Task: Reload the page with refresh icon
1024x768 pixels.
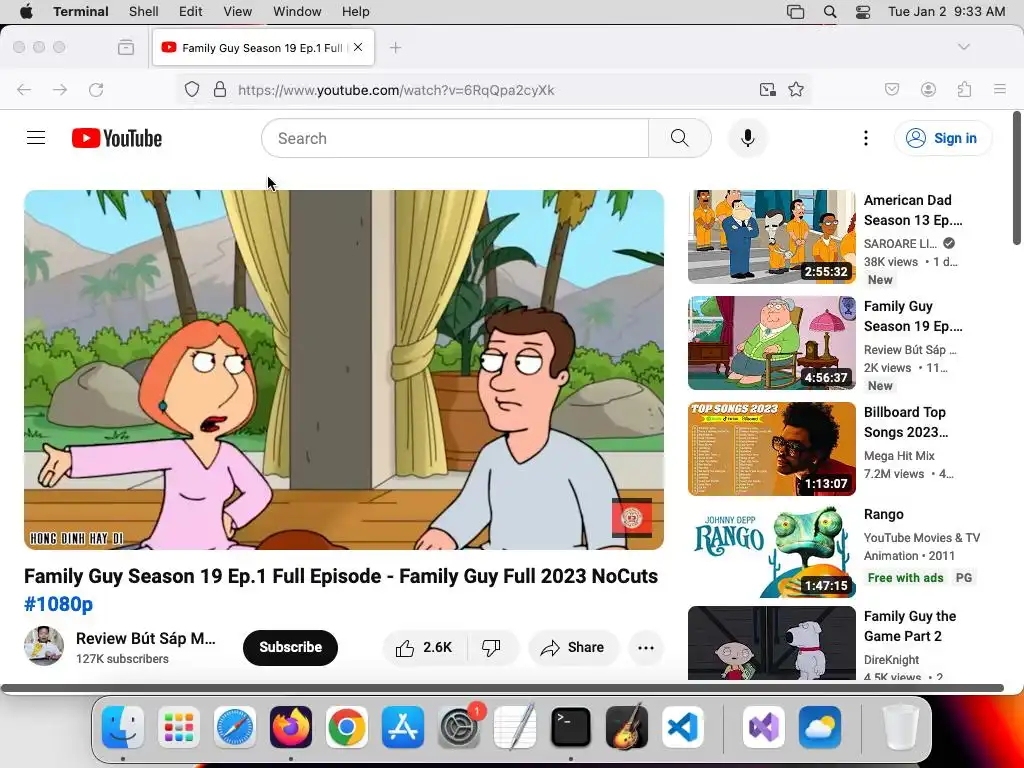Action: 96,89
